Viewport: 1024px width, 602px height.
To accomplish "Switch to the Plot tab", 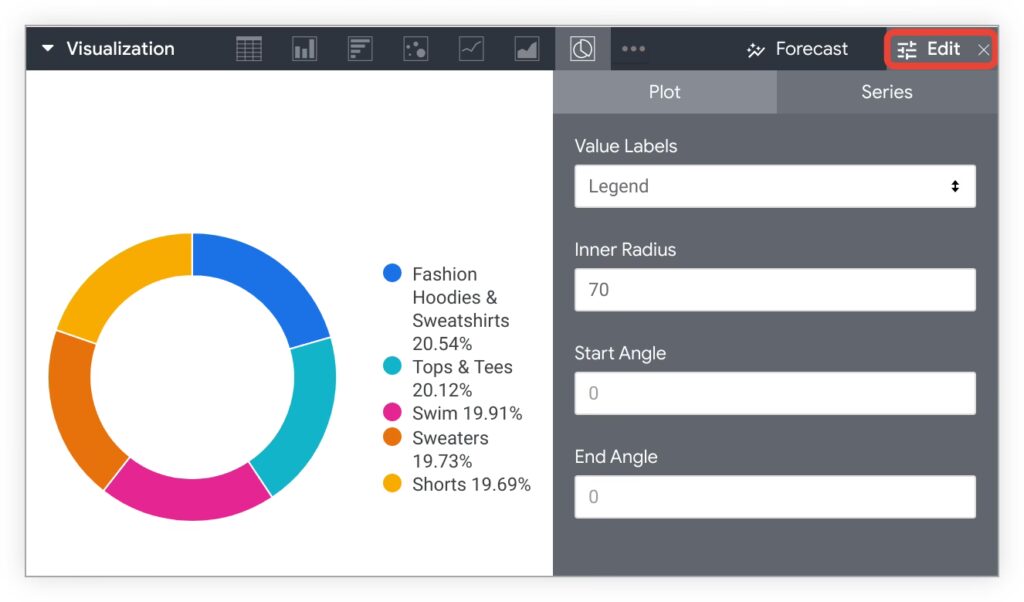I will (664, 92).
